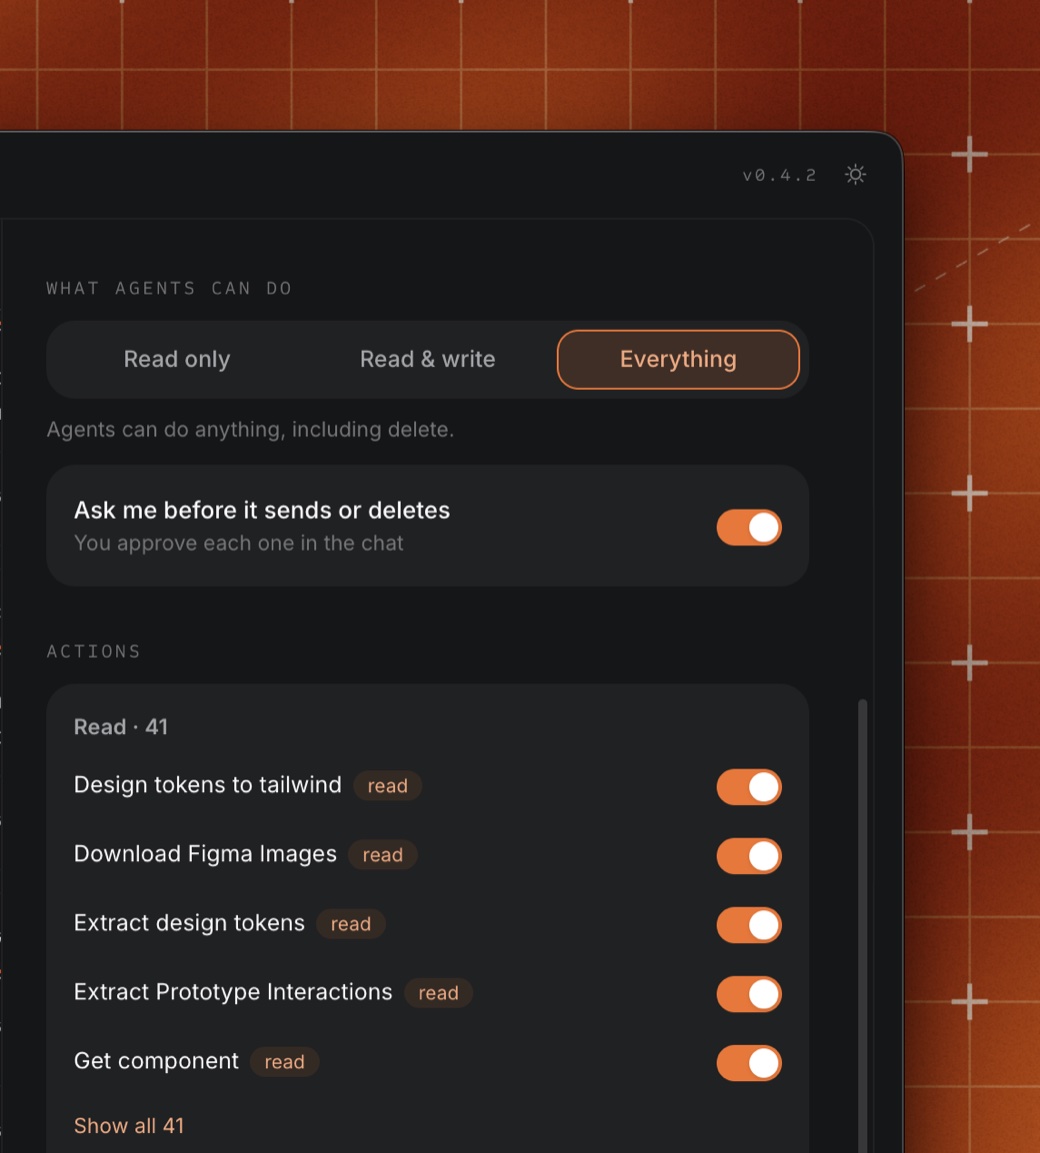Open the Show all 41 link
This screenshot has height=1153, width=1040.
click(129, 1126)
